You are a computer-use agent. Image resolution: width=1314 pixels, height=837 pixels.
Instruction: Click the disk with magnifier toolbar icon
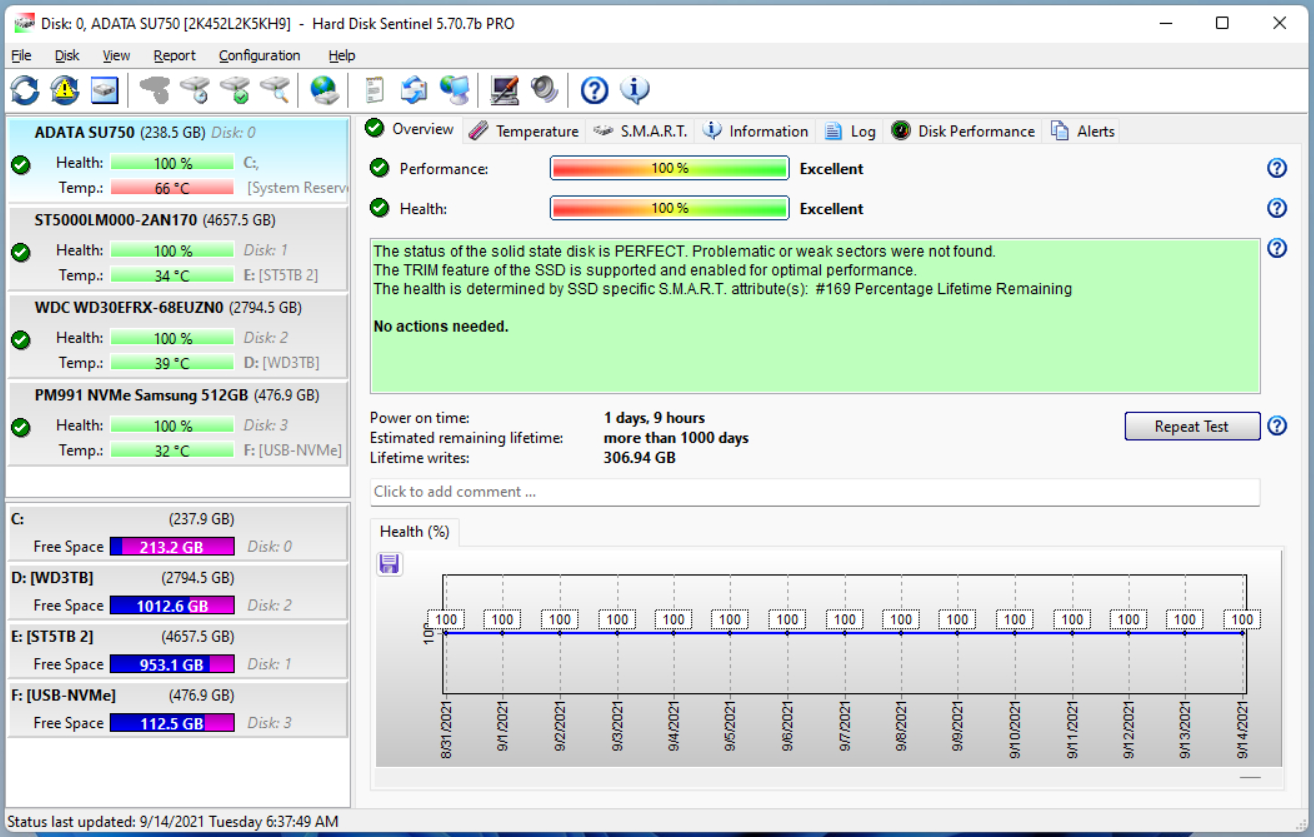275,90
